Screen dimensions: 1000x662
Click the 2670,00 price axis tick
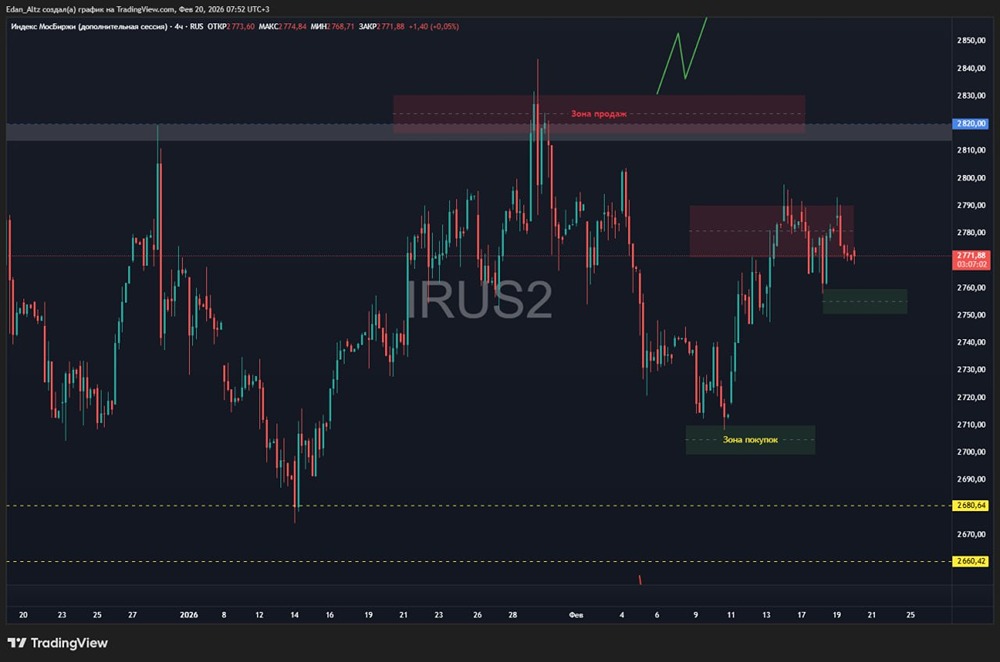click(971, 534)
